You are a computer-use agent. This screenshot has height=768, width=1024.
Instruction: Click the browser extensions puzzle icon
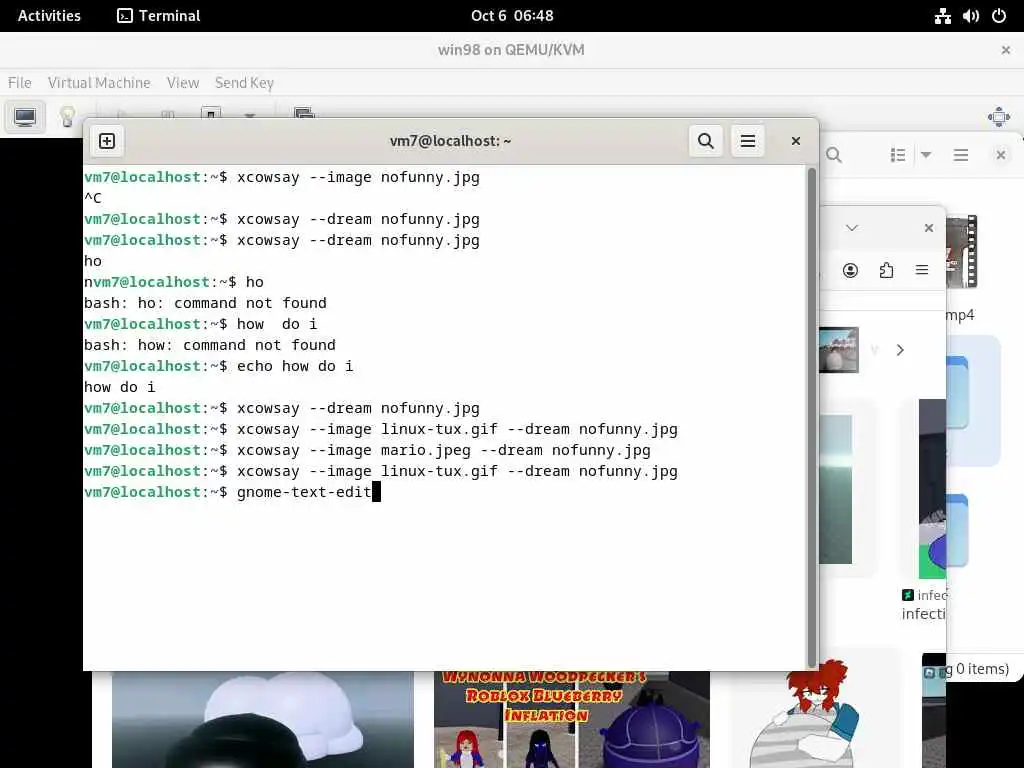point(886,270)
